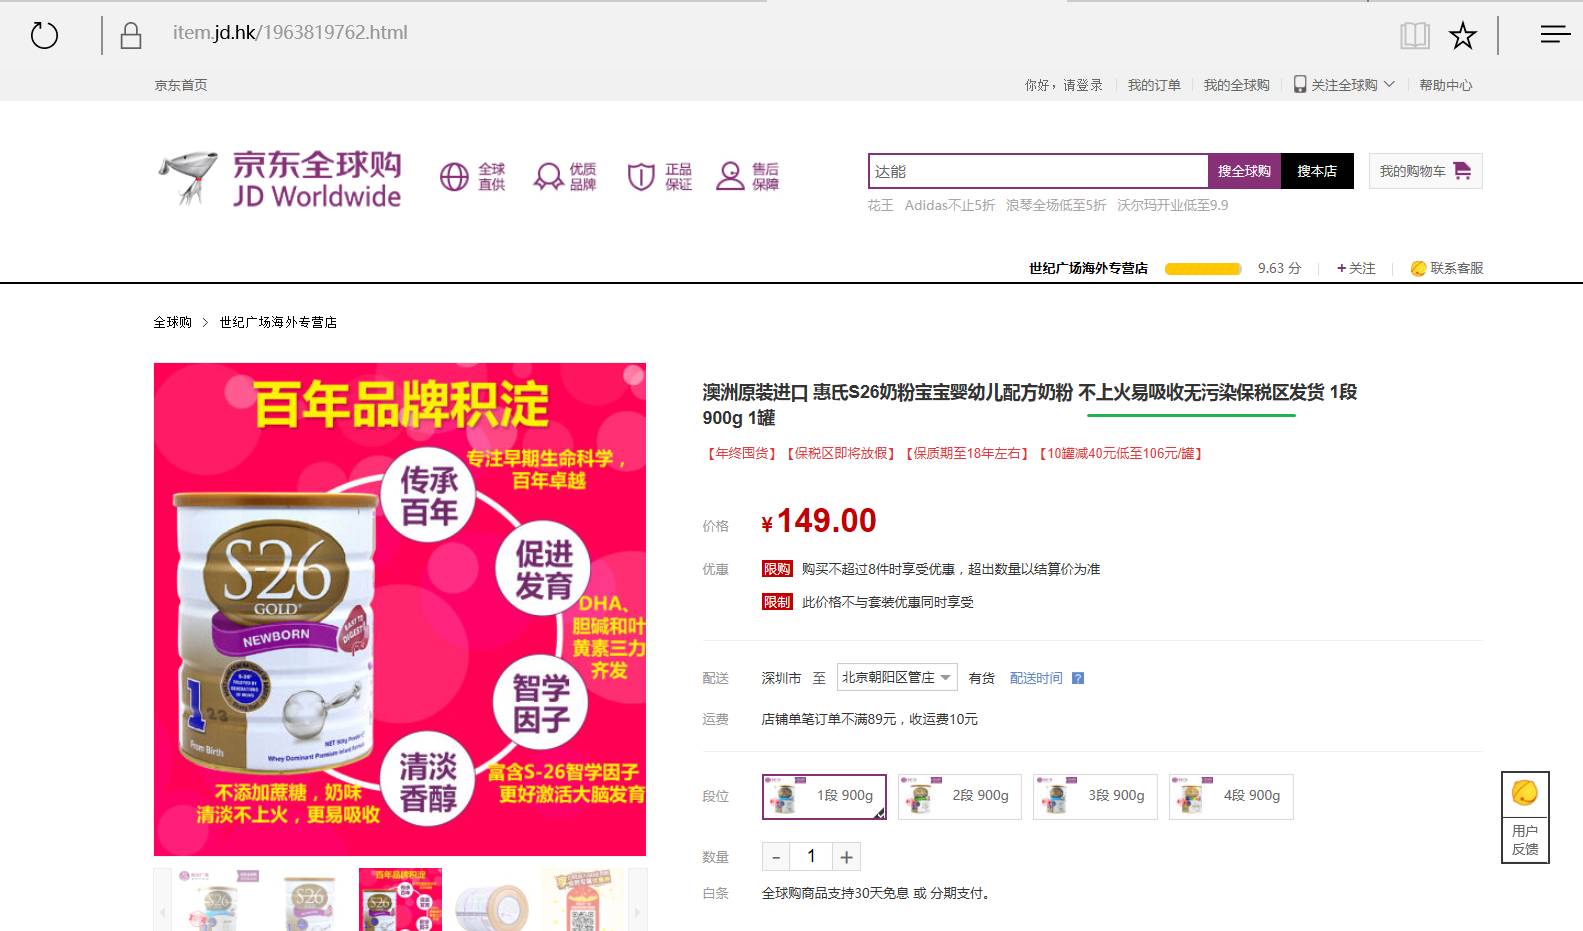Select the 4段 900g option
Screen dimensions: 1583x931
tap(1231, 796)
